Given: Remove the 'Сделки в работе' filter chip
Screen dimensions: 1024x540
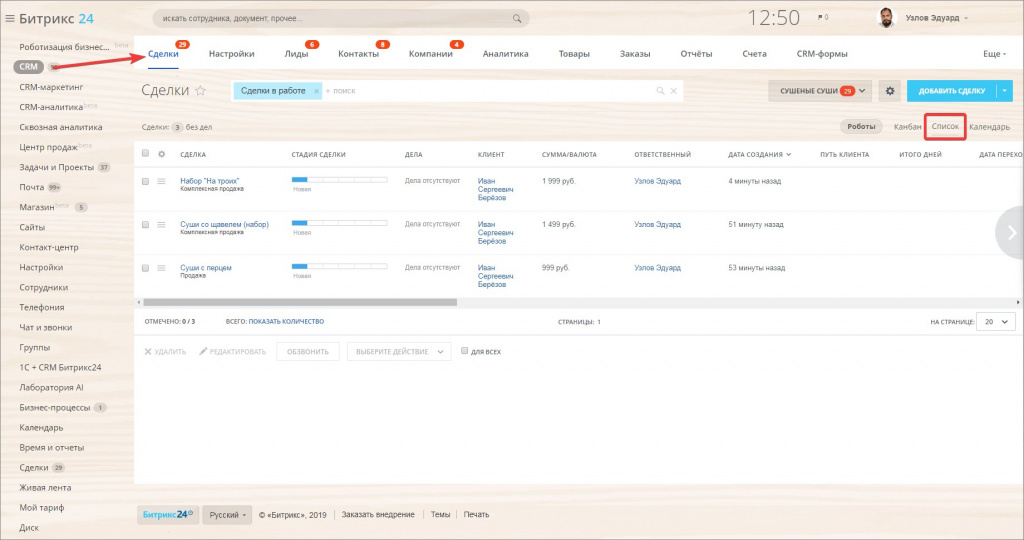Looking at the screenshot, I should (316, 91).
